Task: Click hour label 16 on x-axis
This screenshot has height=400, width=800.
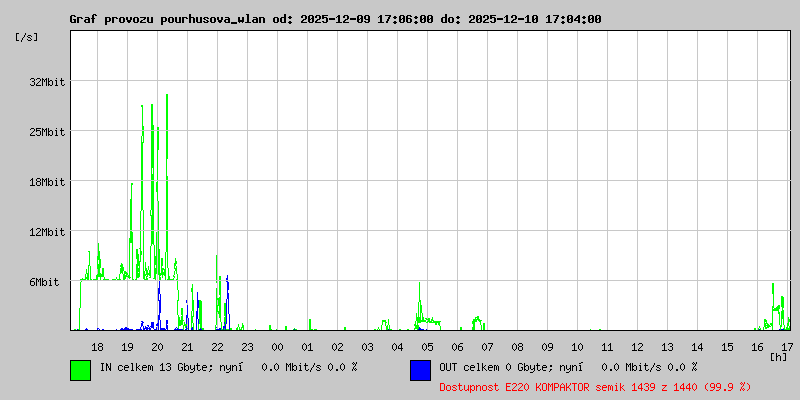Action: pos(758,347)
